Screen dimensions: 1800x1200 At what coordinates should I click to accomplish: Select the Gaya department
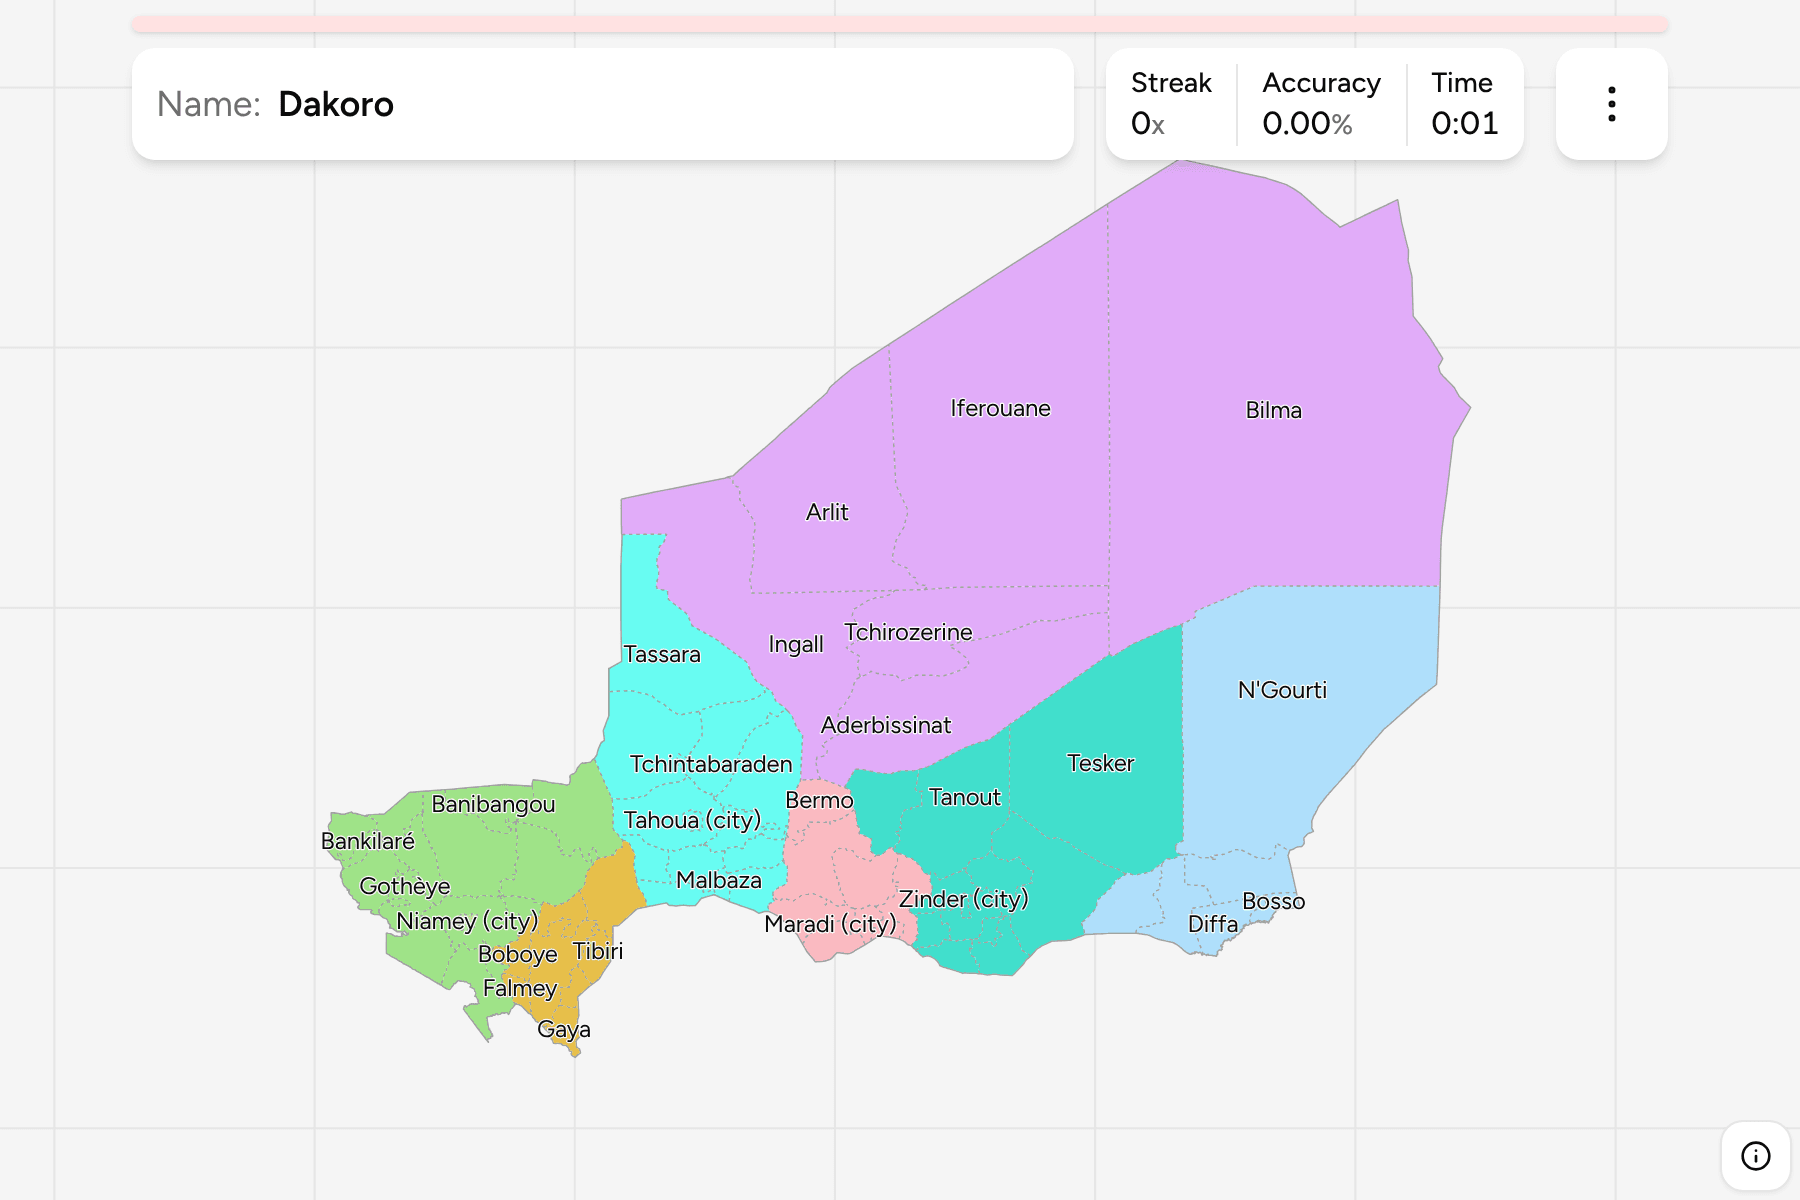(563, 1029)
